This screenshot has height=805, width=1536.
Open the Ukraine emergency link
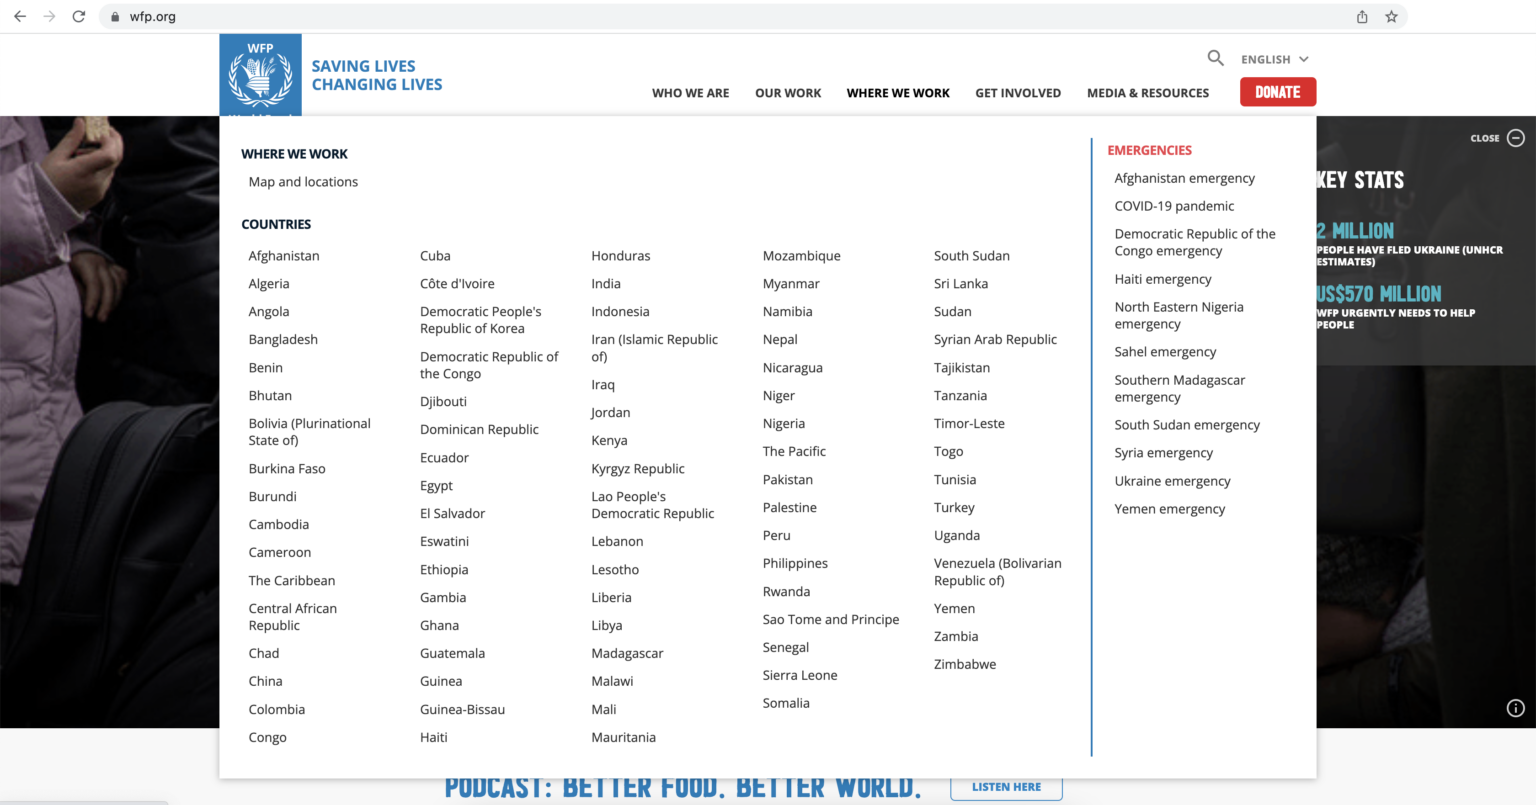coord(1172,481)
